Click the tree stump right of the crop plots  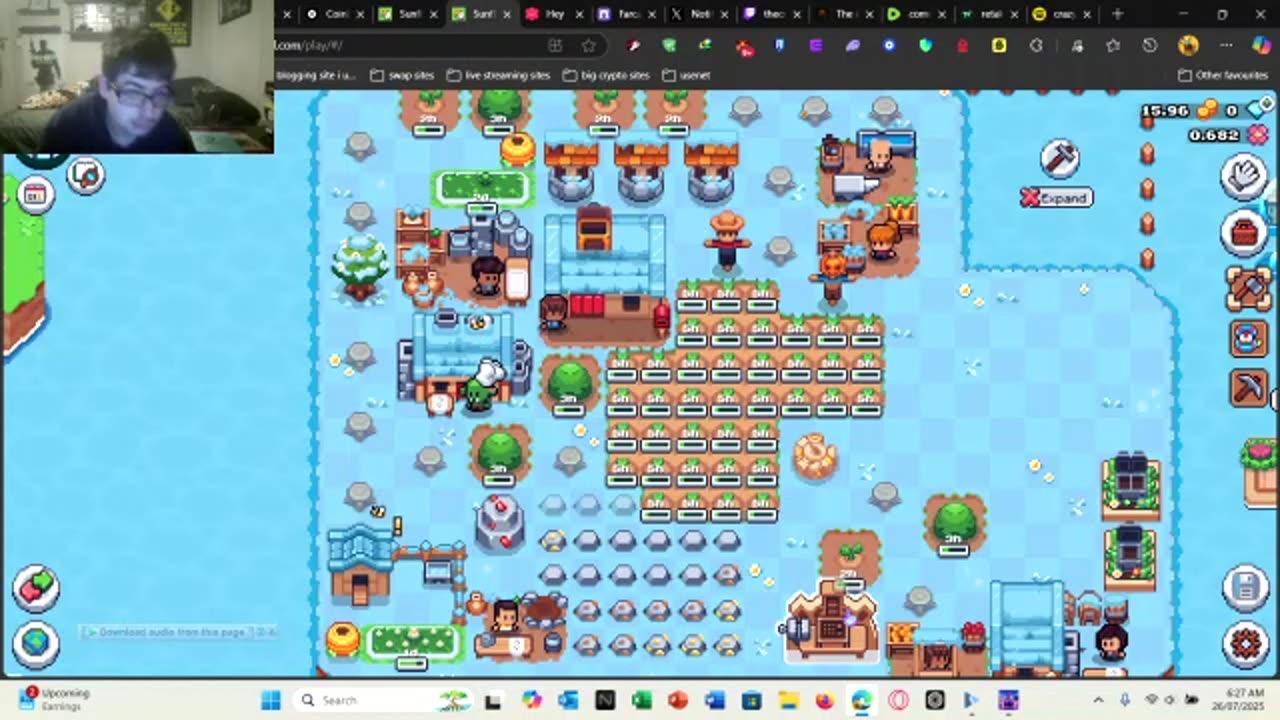(x=816, y=455)
